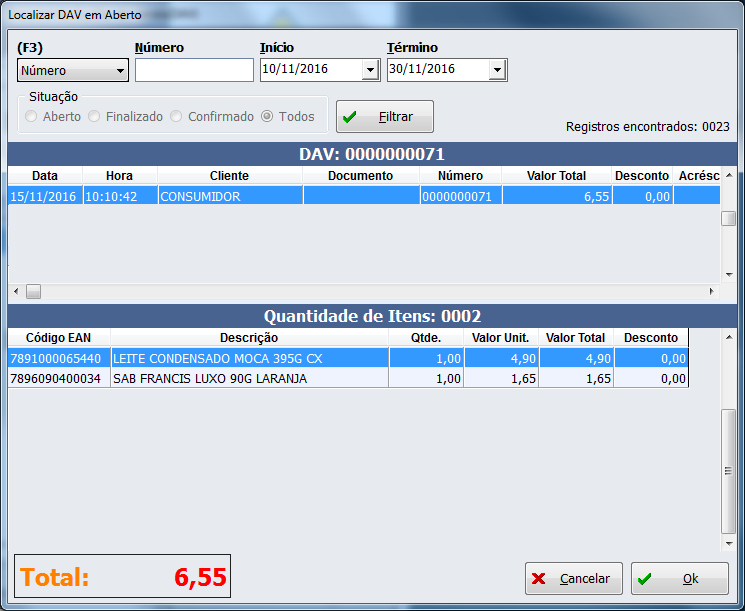The height and width of the screenshot is (611, 745).
Task: Click the right arrow of DAV horizontal scrollbar
Action: click(712, 291)
